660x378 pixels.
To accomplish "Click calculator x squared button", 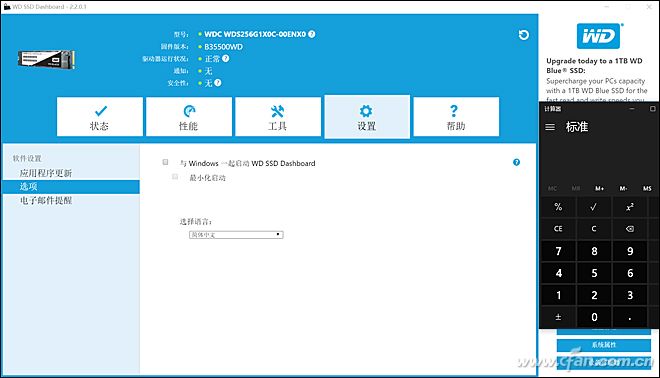I will point(630,207).
